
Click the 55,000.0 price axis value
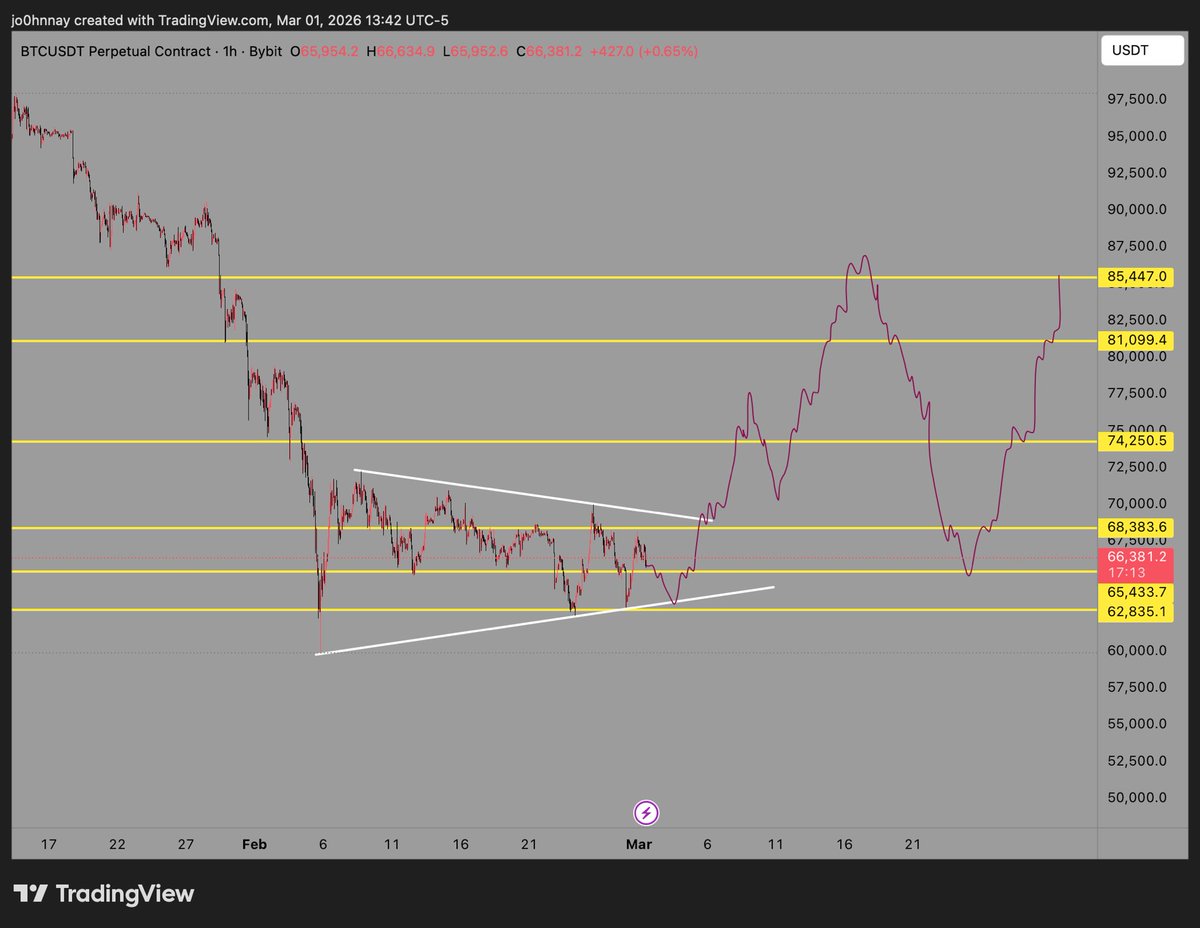pyautogui.click(x=1137, y=723)
